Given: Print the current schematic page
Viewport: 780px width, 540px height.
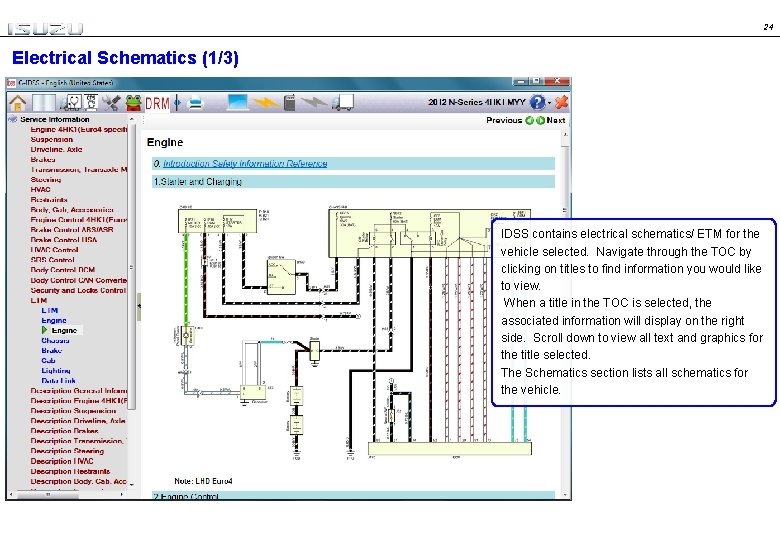Looking at the screenshot, I should pyautogui.click(x=196, y=103).
